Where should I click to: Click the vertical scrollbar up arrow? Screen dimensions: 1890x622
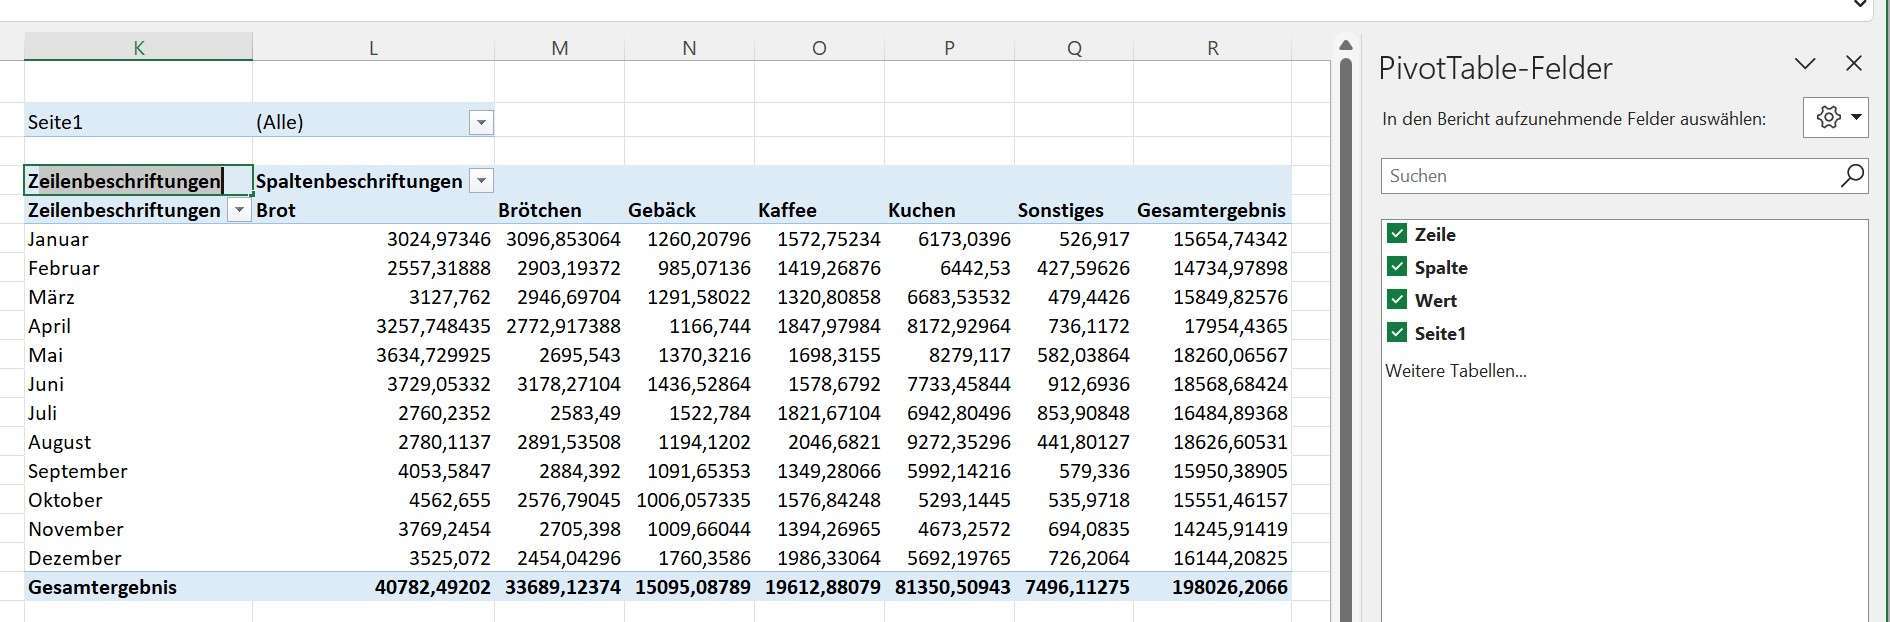[1346, 45]
